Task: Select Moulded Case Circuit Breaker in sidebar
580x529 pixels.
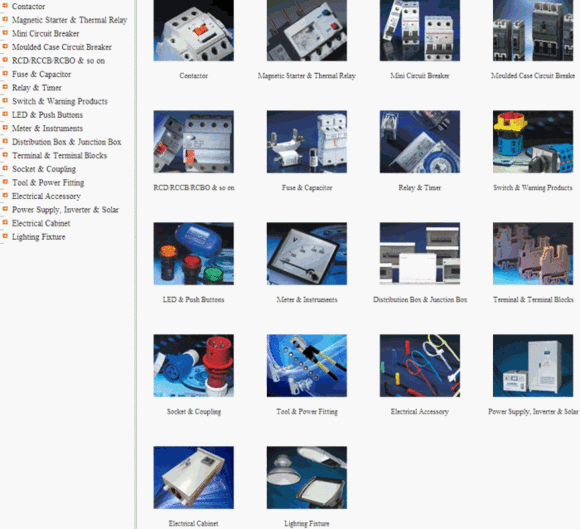Action: pyautogui.click(x=62, y=47)
